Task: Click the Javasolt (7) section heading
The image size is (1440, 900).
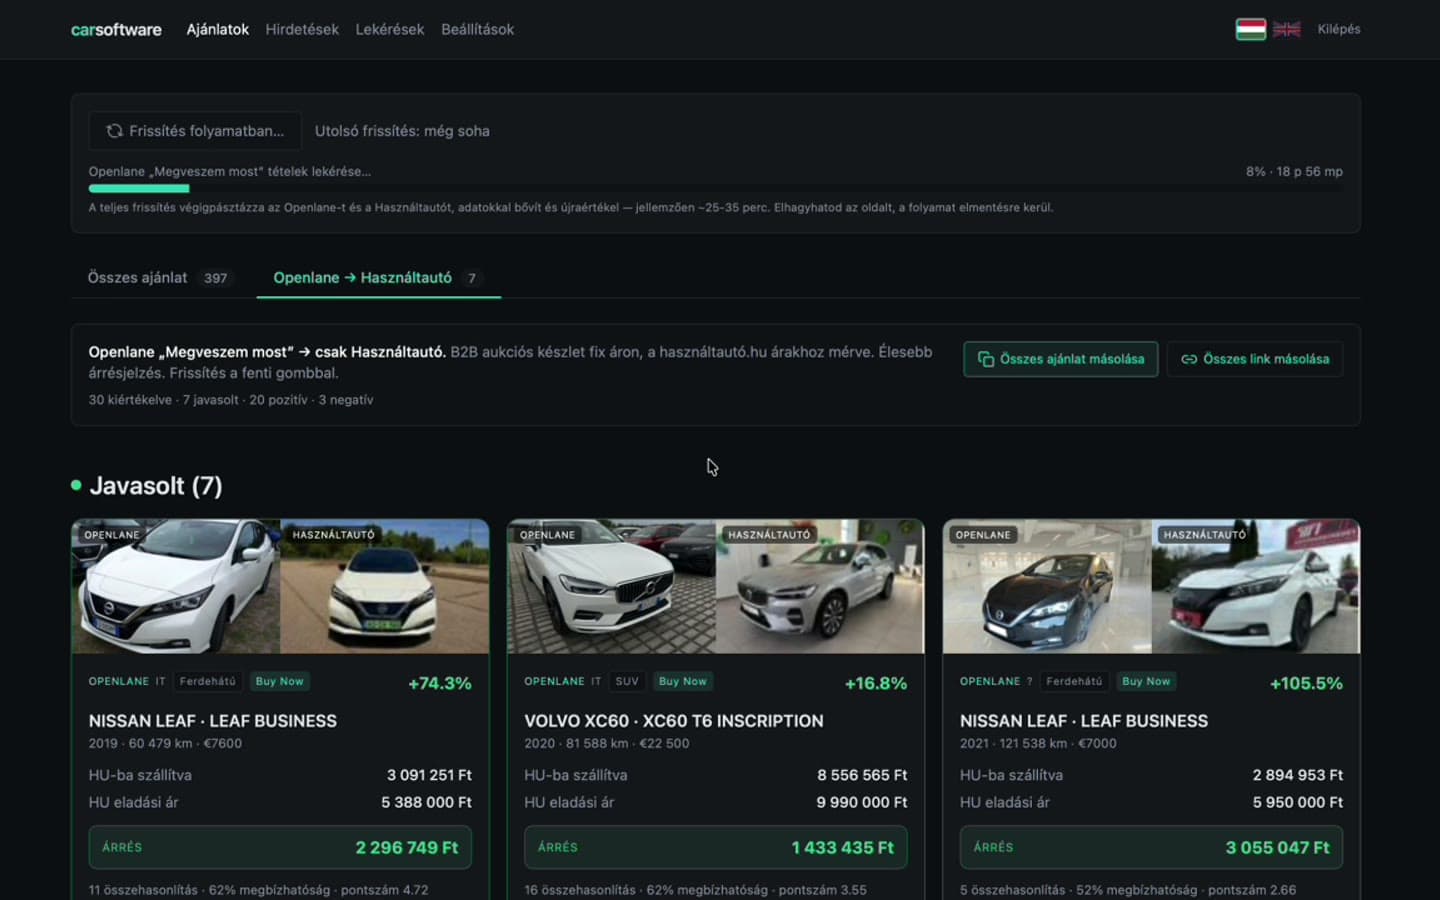Action: pyautogui.click(x=156, y=486)
